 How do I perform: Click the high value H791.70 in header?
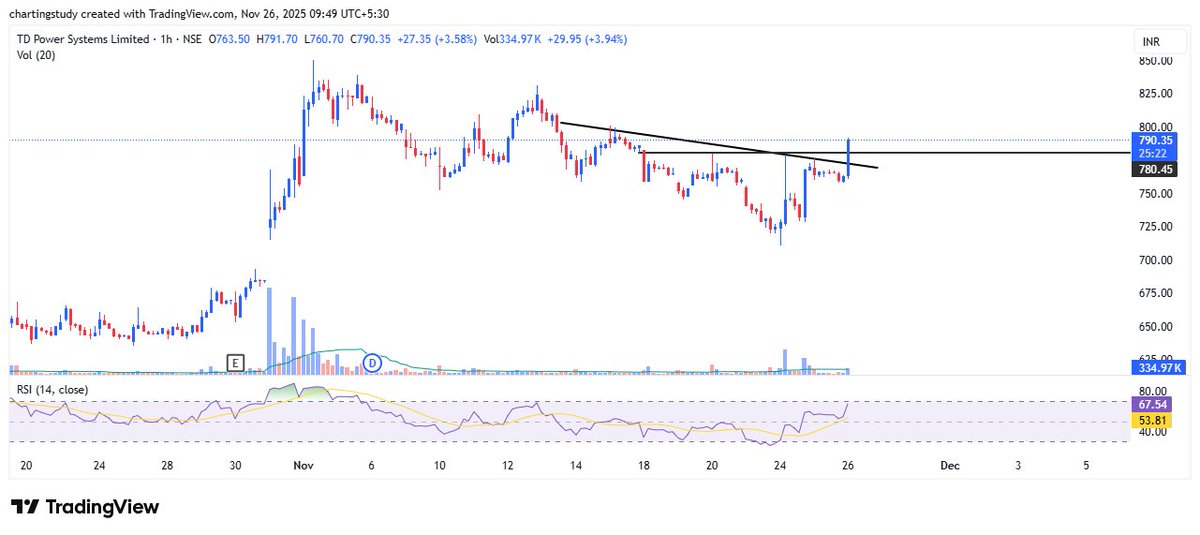click(x=277, y=42)
